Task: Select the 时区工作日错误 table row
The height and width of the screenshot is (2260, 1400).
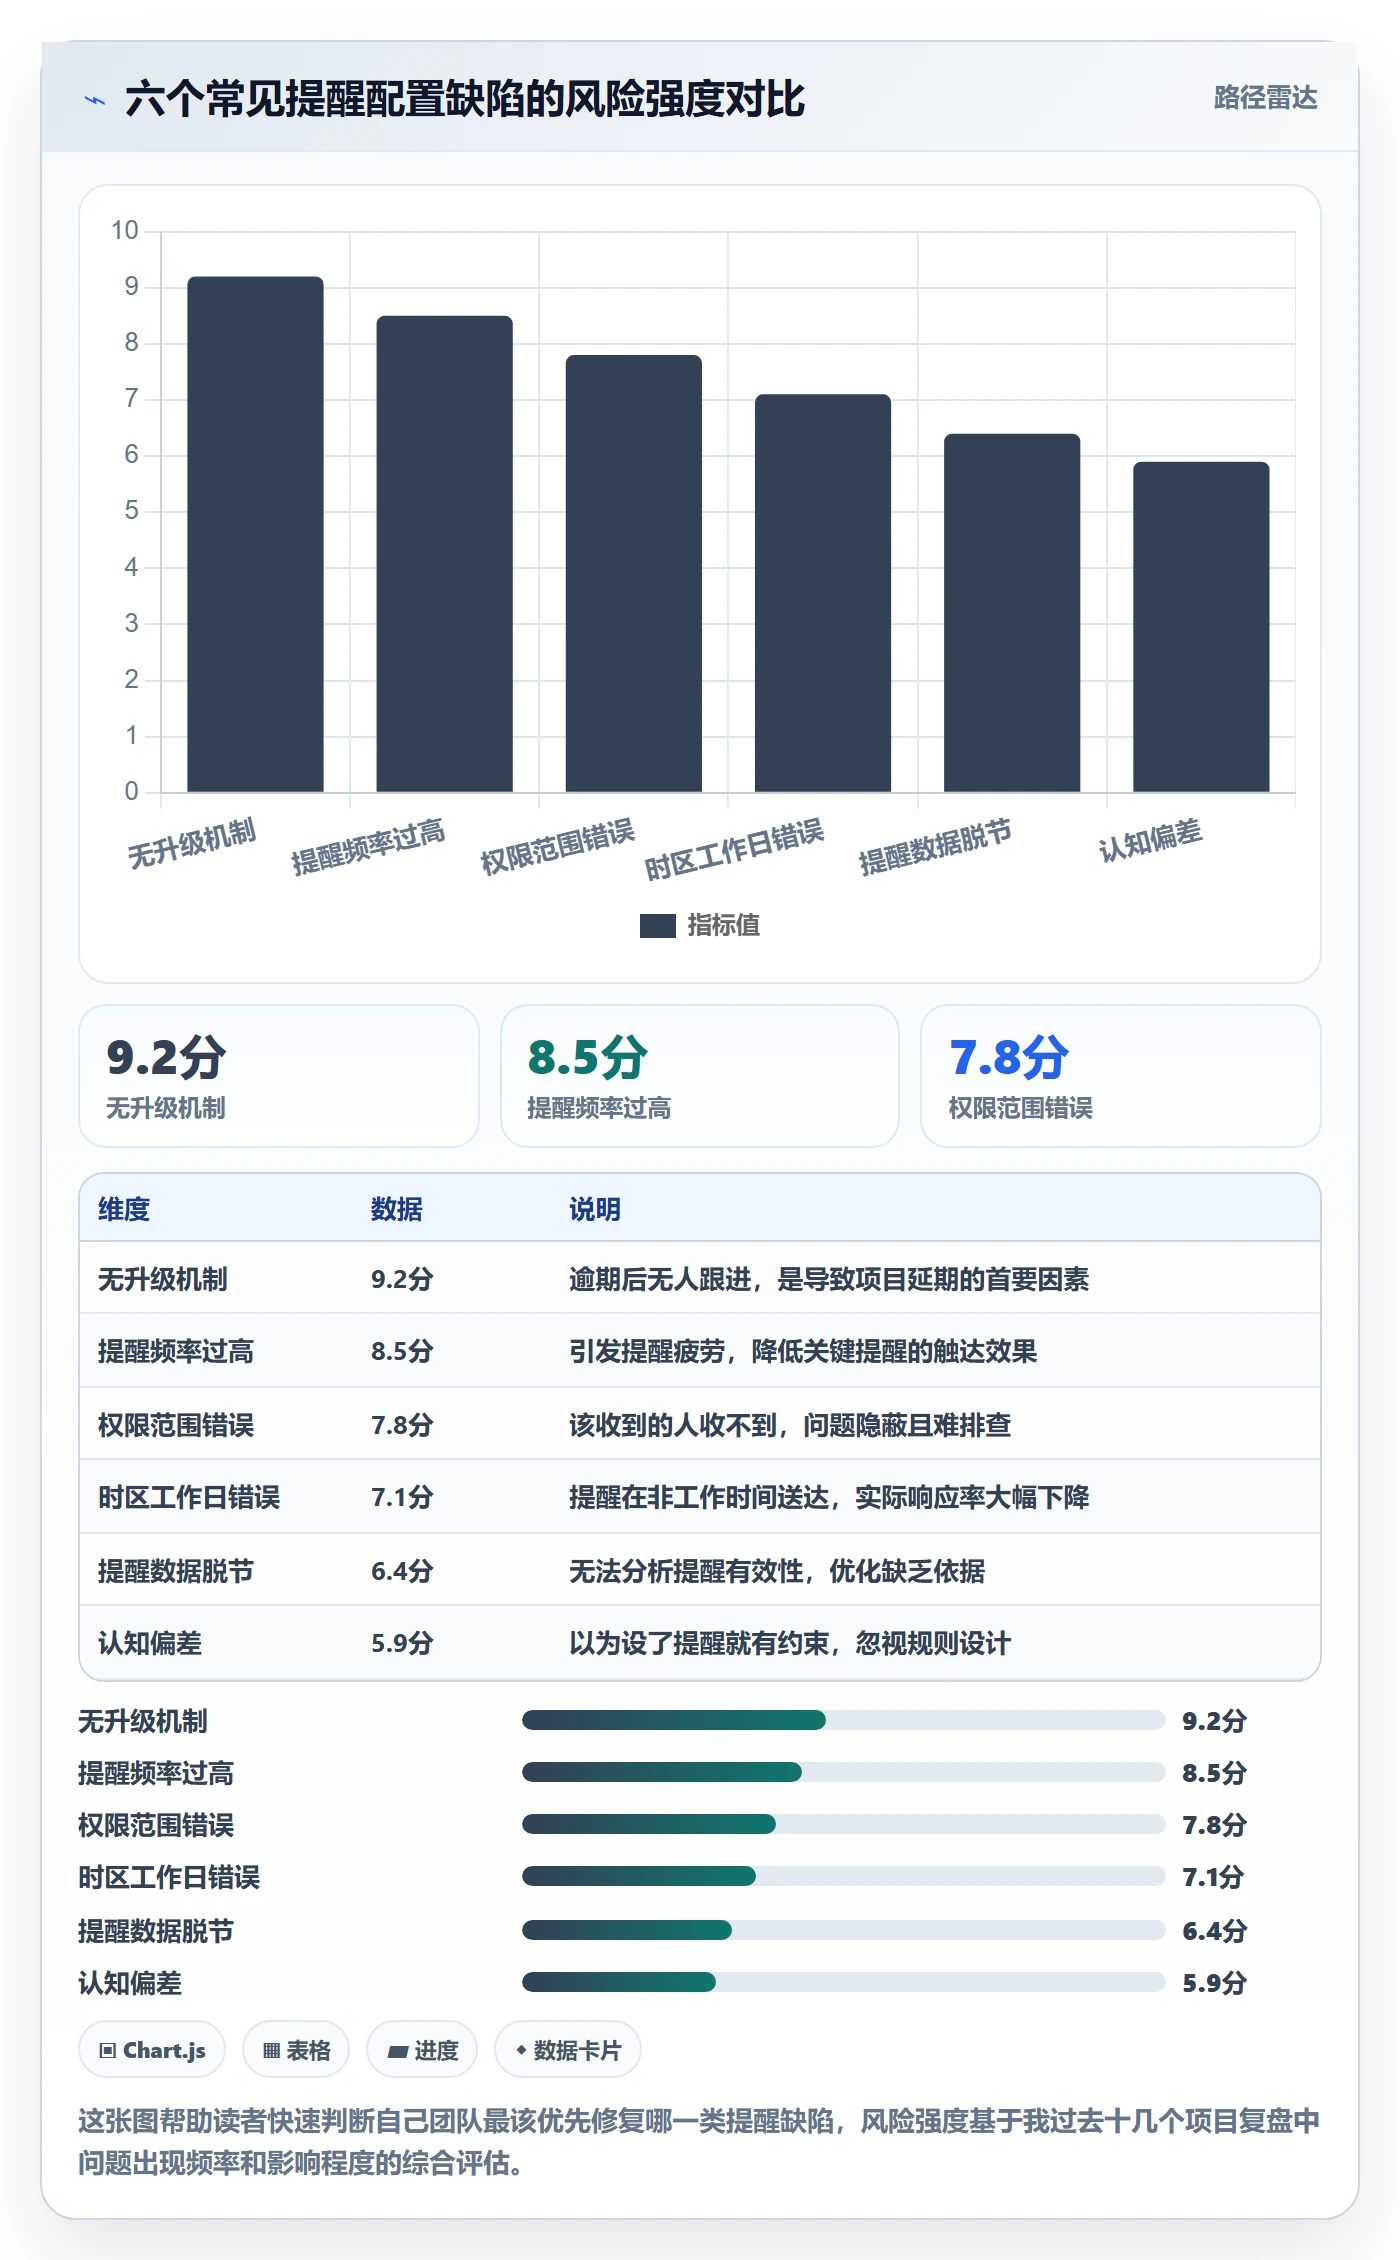Action: [700, 1497]
